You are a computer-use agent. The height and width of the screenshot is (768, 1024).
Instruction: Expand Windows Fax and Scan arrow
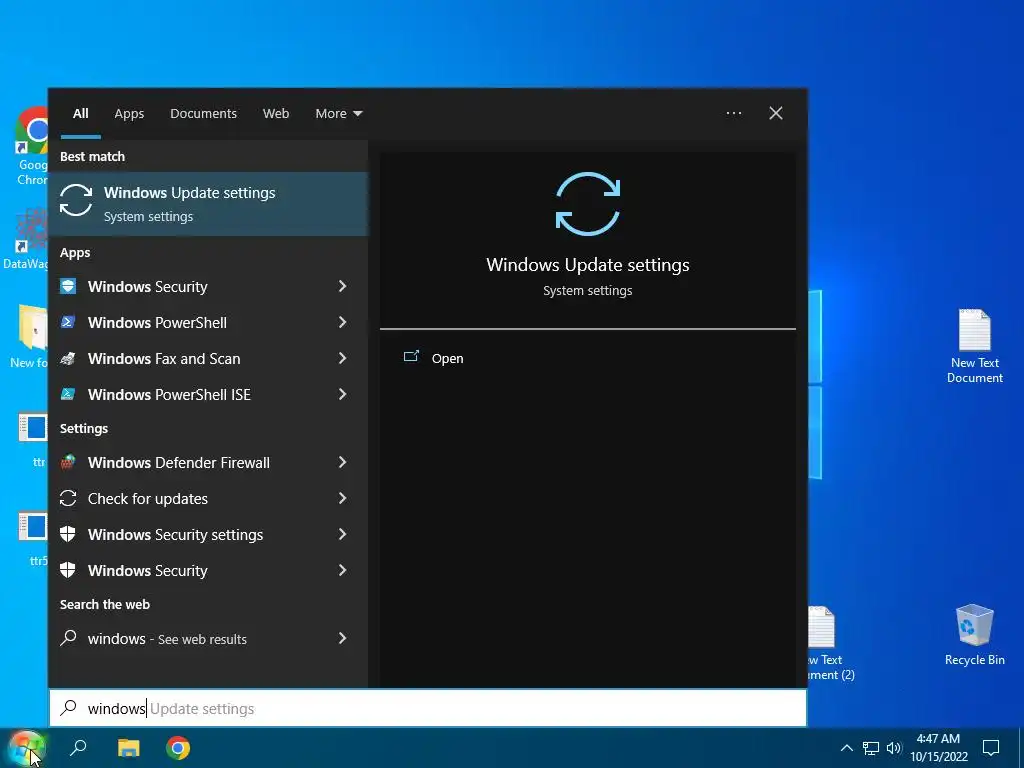tap(342, 358)
